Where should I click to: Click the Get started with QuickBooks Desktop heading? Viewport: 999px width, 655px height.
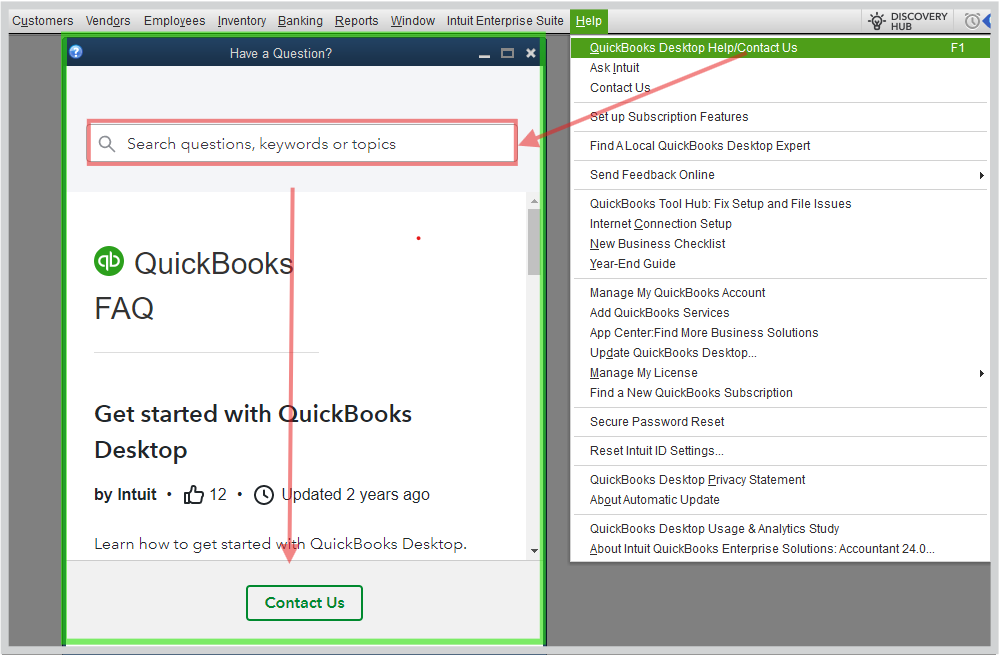pyautogui.click(x=253, y=432)
